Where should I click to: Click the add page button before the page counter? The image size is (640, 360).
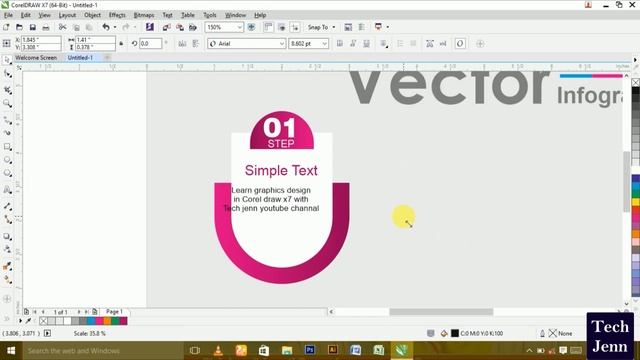coord(26,312)
